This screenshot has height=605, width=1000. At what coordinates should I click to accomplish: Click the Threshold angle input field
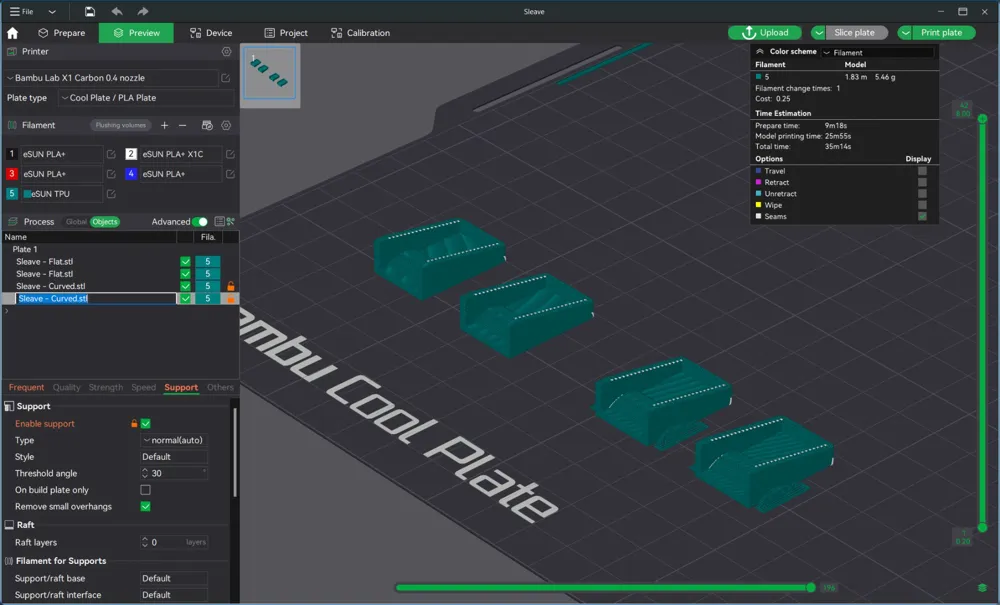[x=174, y=474]
